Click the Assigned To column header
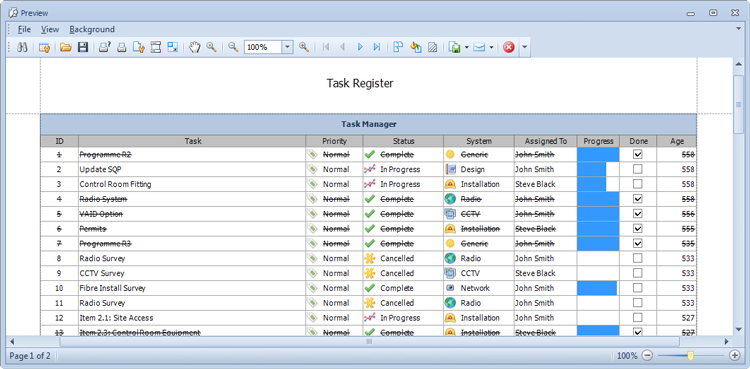 pyautogui.click(x=546, y=141)
